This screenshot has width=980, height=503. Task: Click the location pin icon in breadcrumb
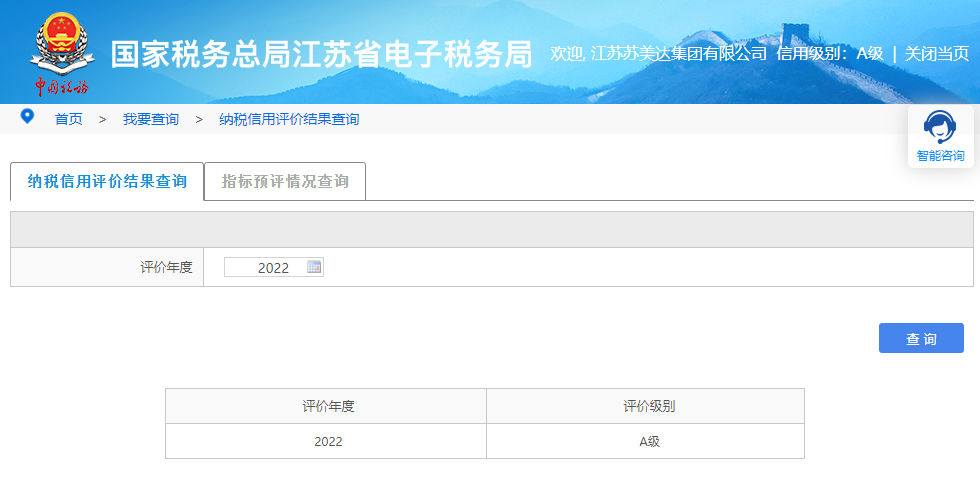point(27,117)
